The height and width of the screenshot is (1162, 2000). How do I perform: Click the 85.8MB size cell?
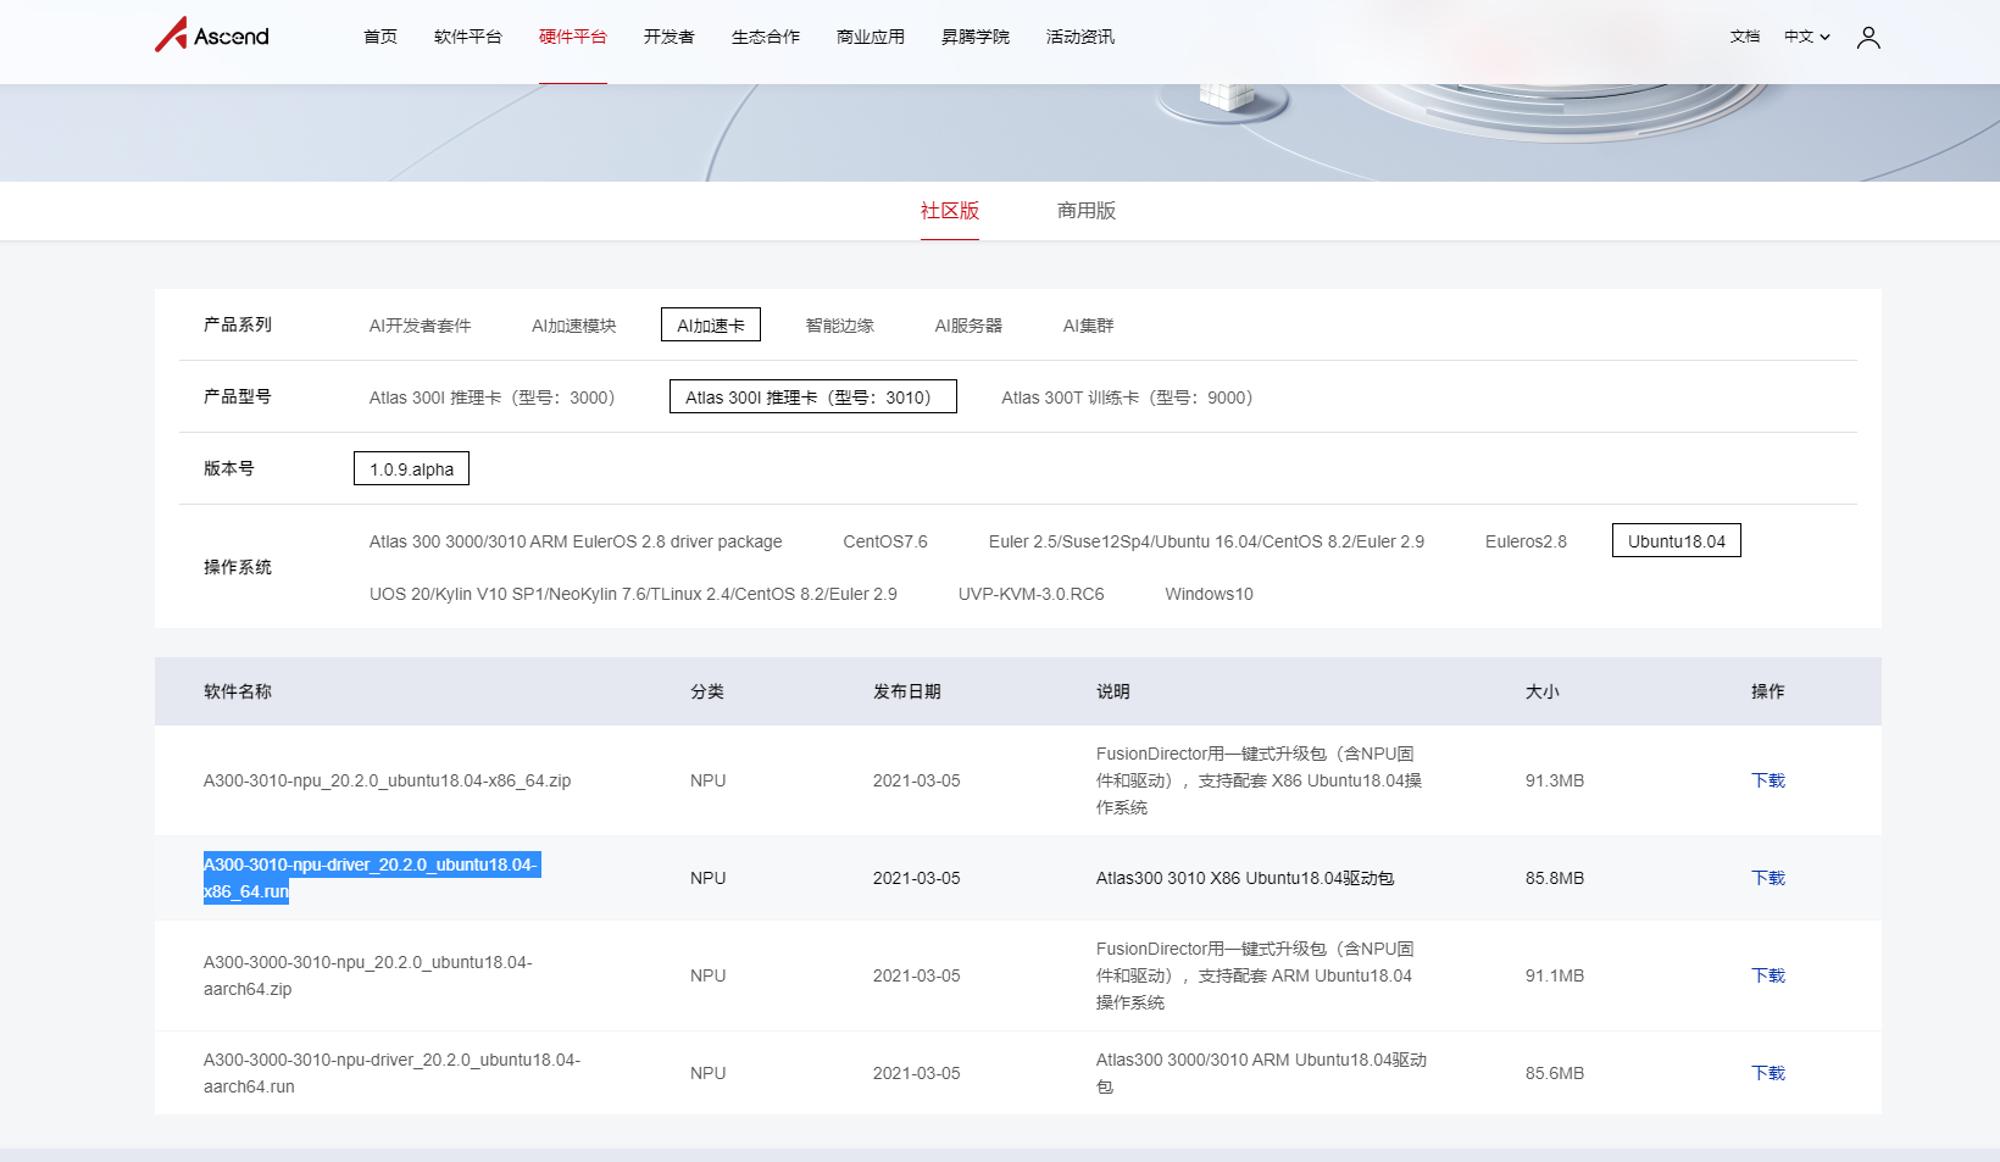pyautogui.click(x=1554, y=878)
